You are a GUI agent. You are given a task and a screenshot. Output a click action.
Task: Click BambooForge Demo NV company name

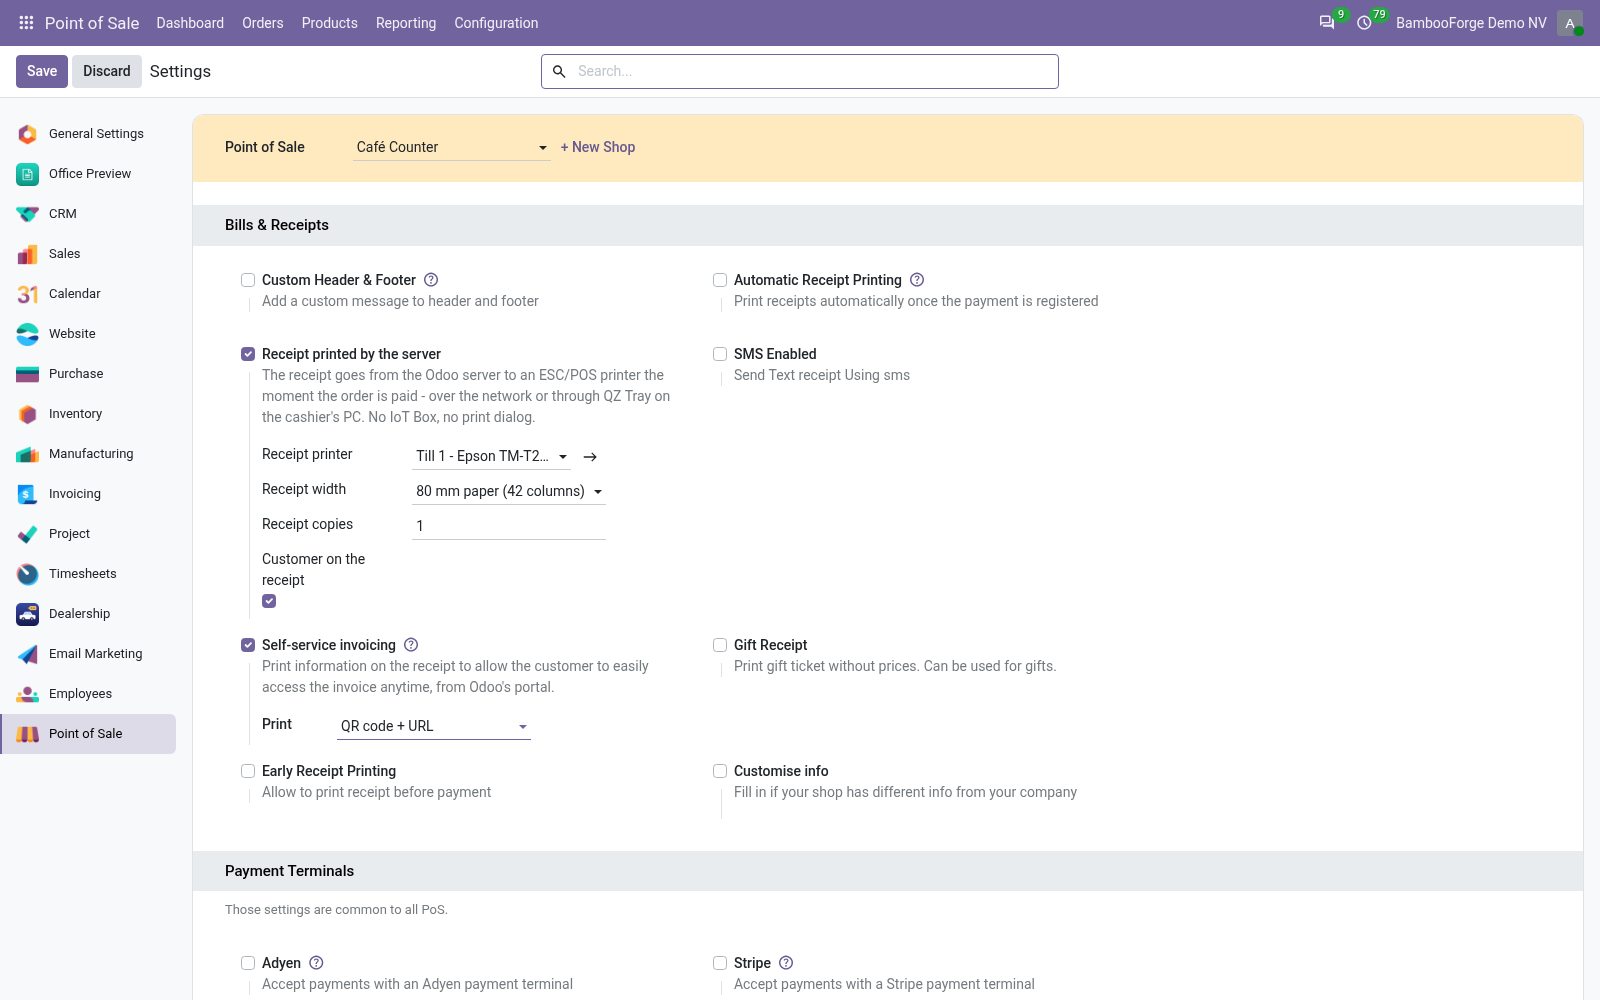point(1471,23)
